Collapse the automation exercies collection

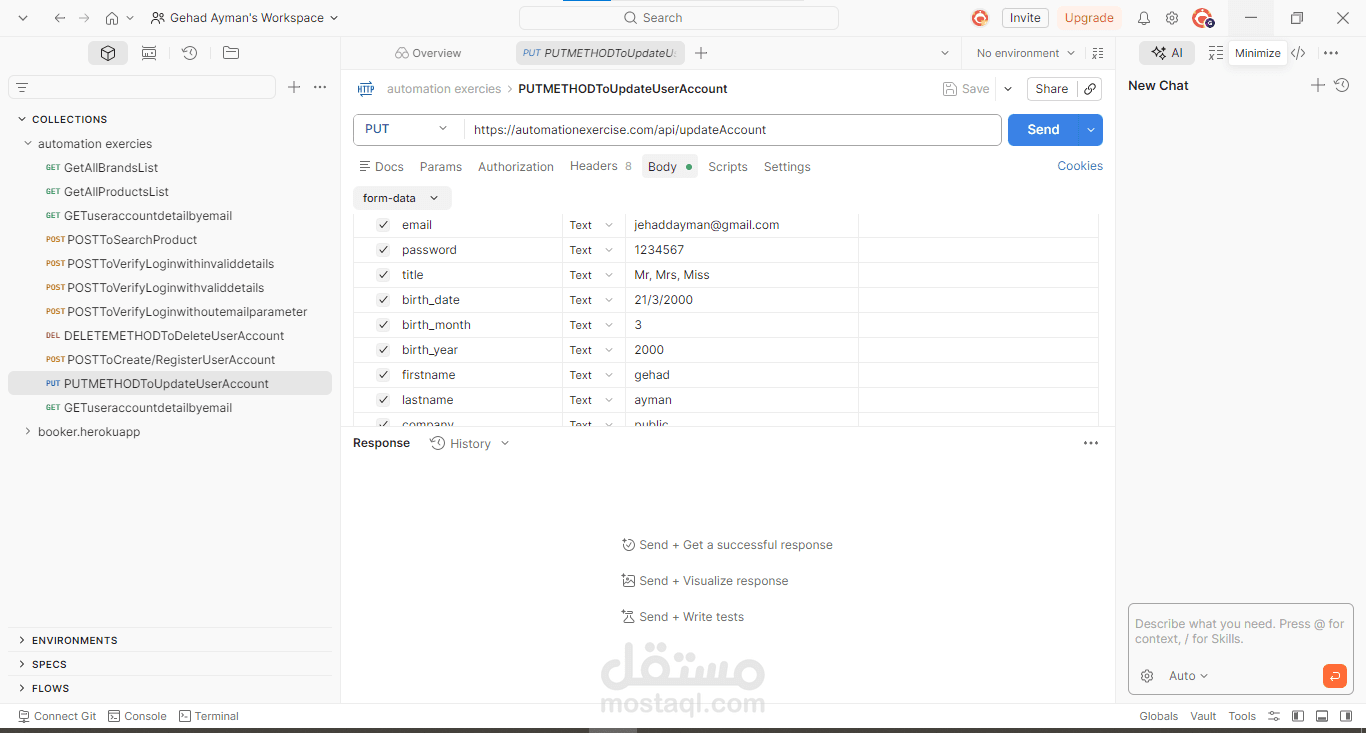28,144
